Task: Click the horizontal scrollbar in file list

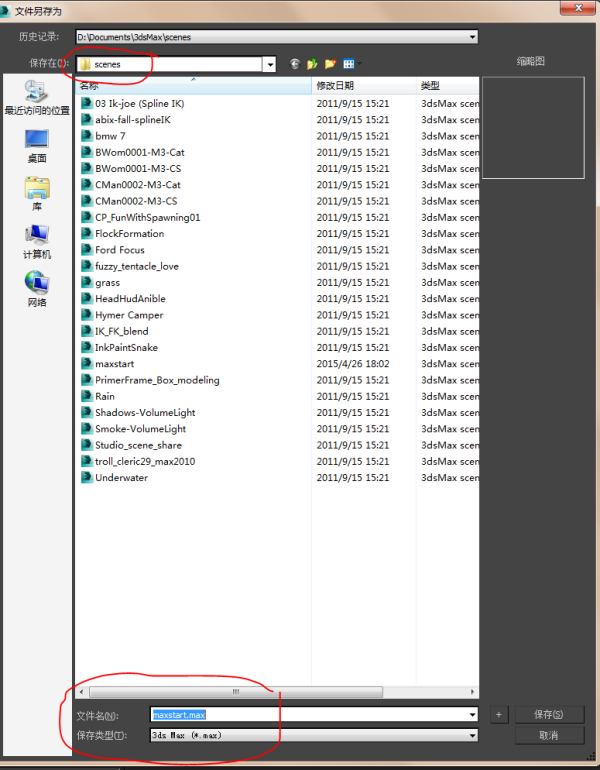Action: click(236, 691)
